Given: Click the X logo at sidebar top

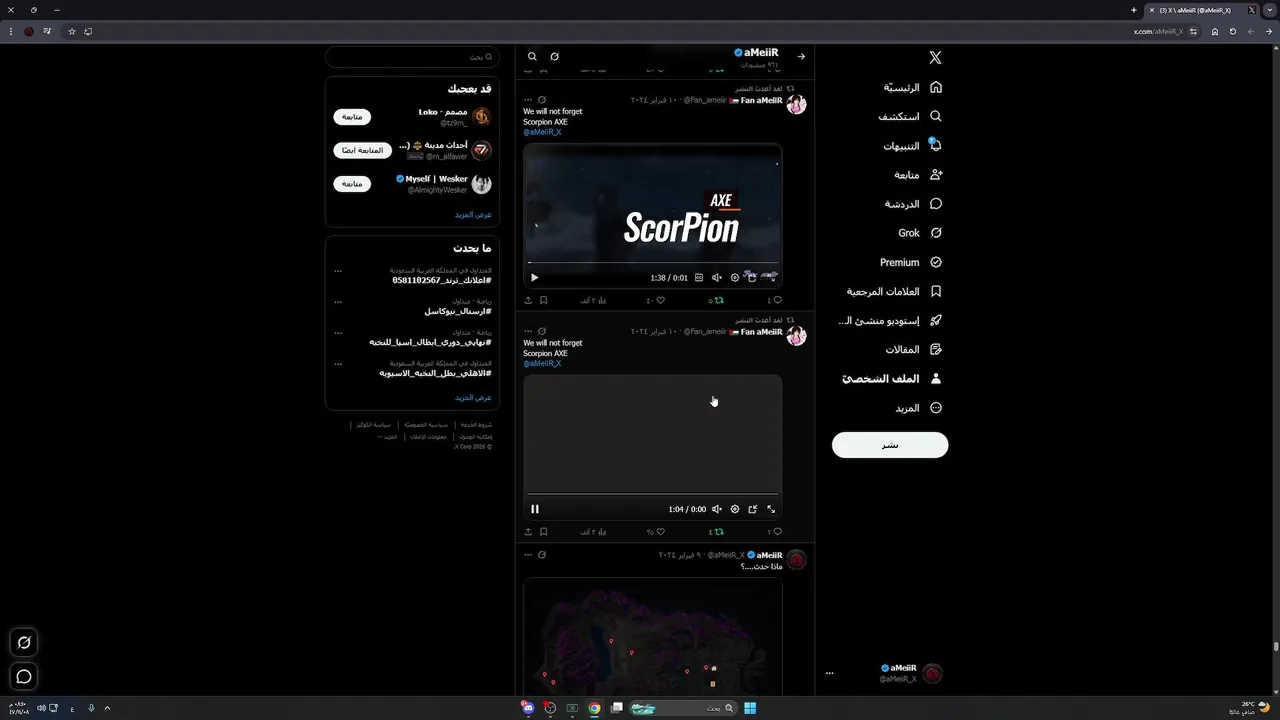Looking at the screenshot, I should point(935,58).
